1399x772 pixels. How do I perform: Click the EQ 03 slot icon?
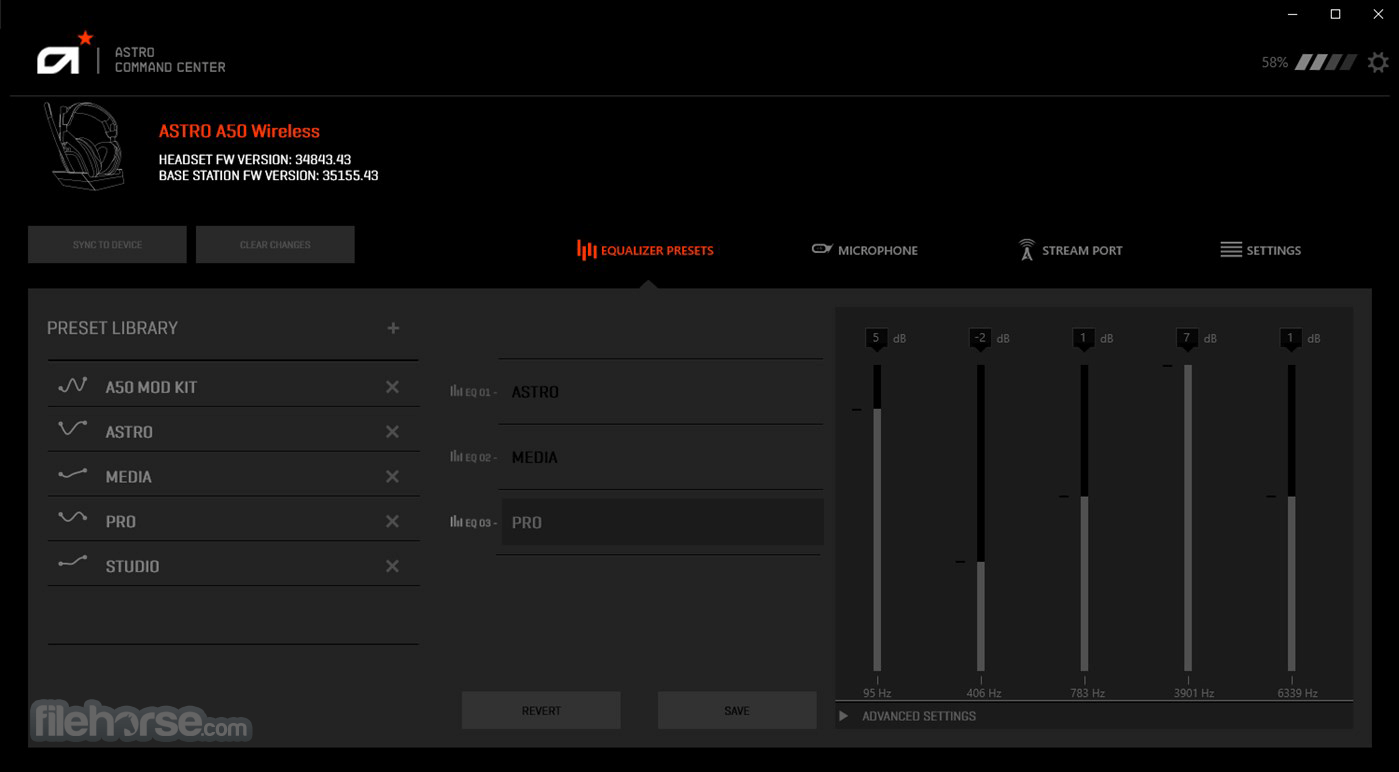[x=456, y=522]
